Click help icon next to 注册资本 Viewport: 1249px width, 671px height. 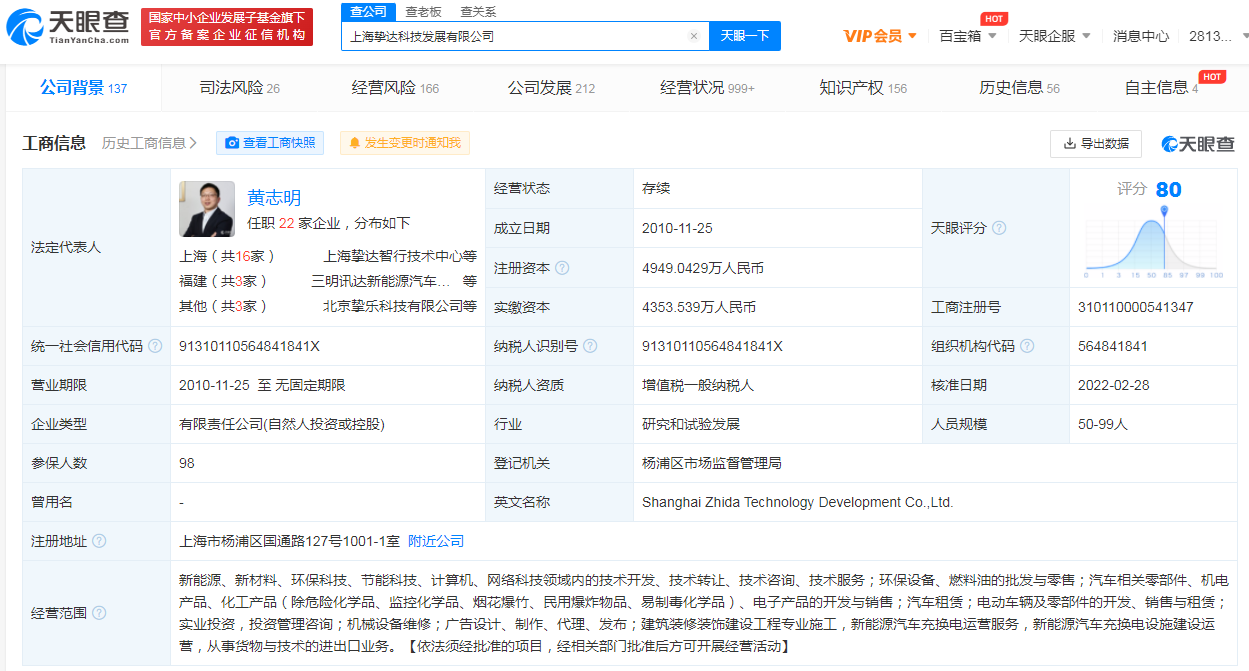(x=562, y=268)
